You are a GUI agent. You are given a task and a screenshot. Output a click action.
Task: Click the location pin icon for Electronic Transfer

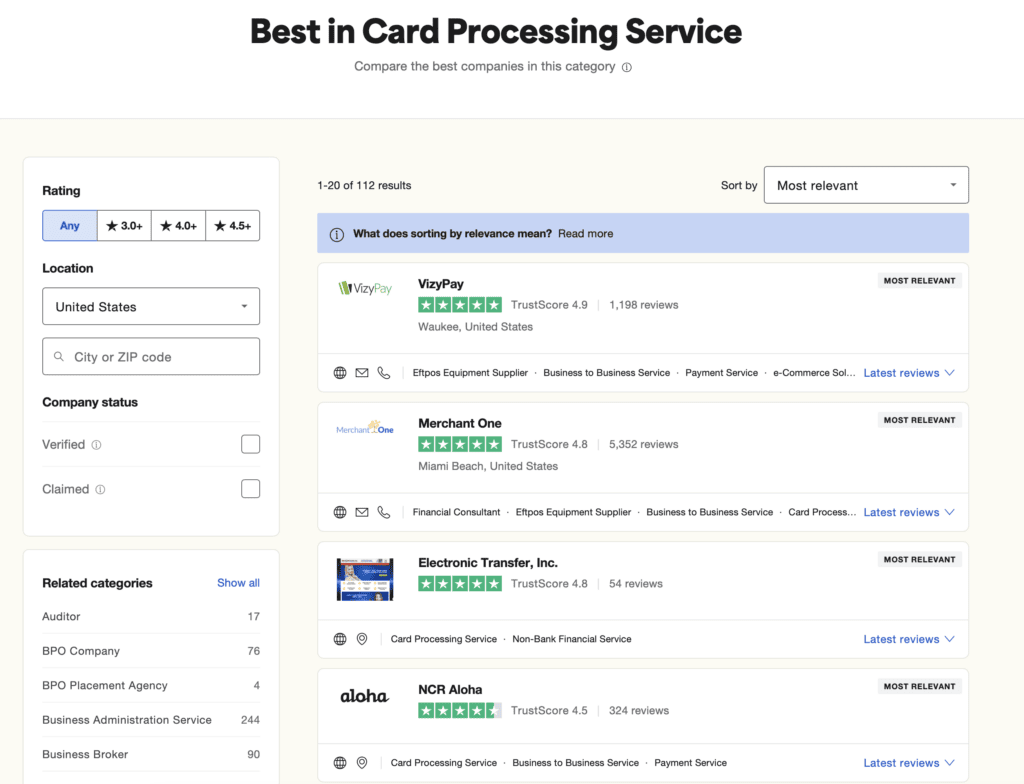pyautogui.click(x=362, y=639)
